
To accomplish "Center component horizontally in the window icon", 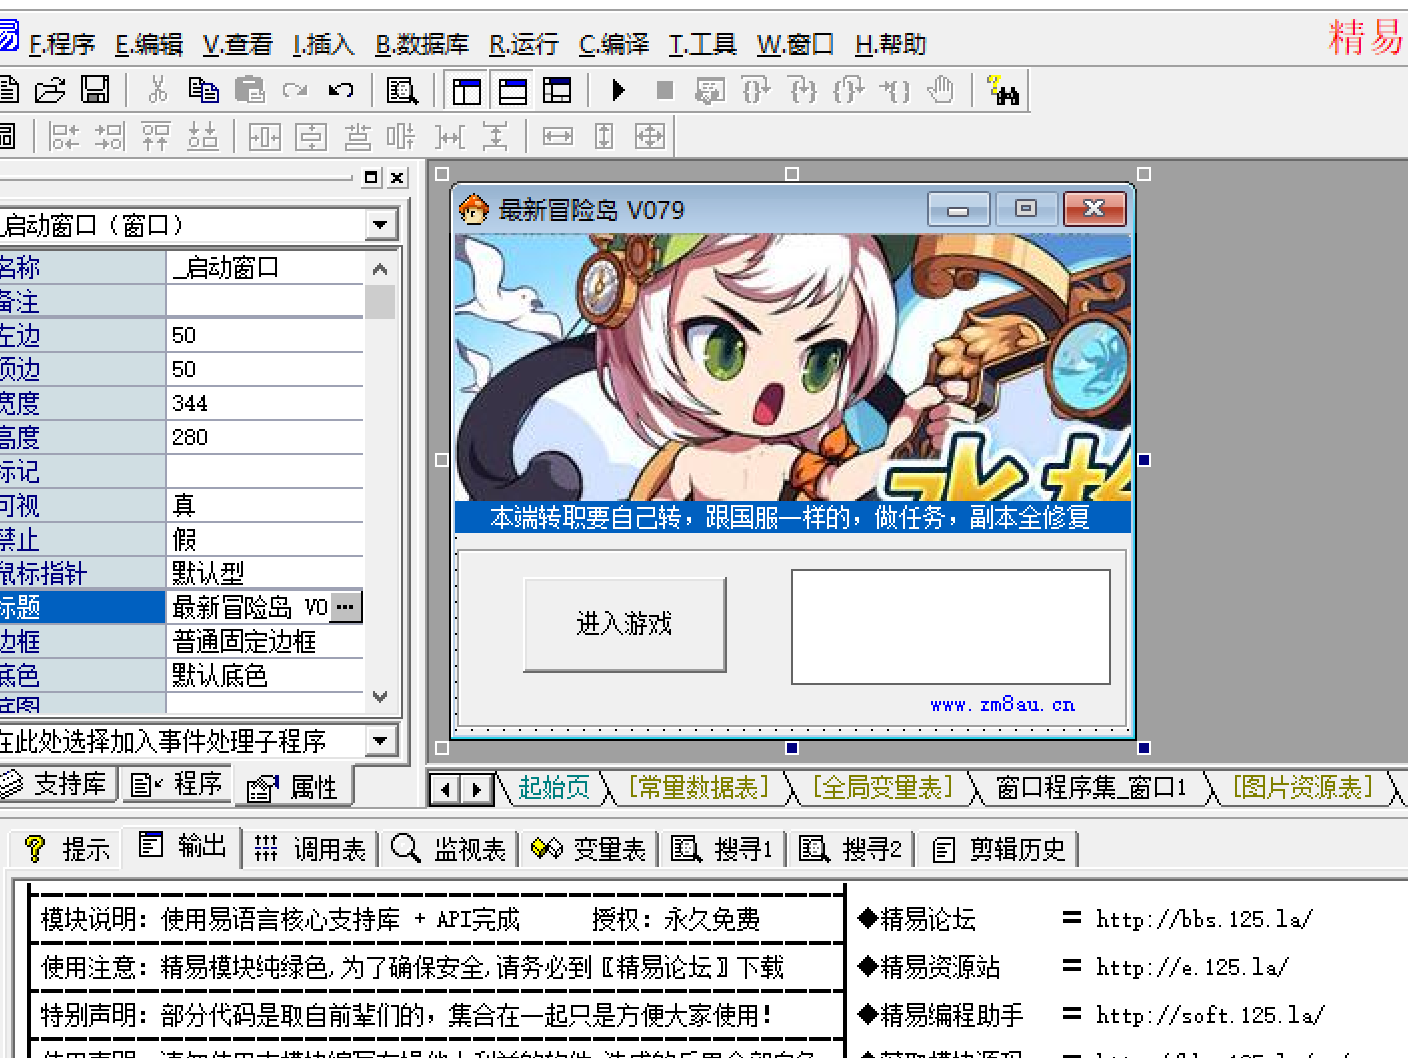I will 264,136.
